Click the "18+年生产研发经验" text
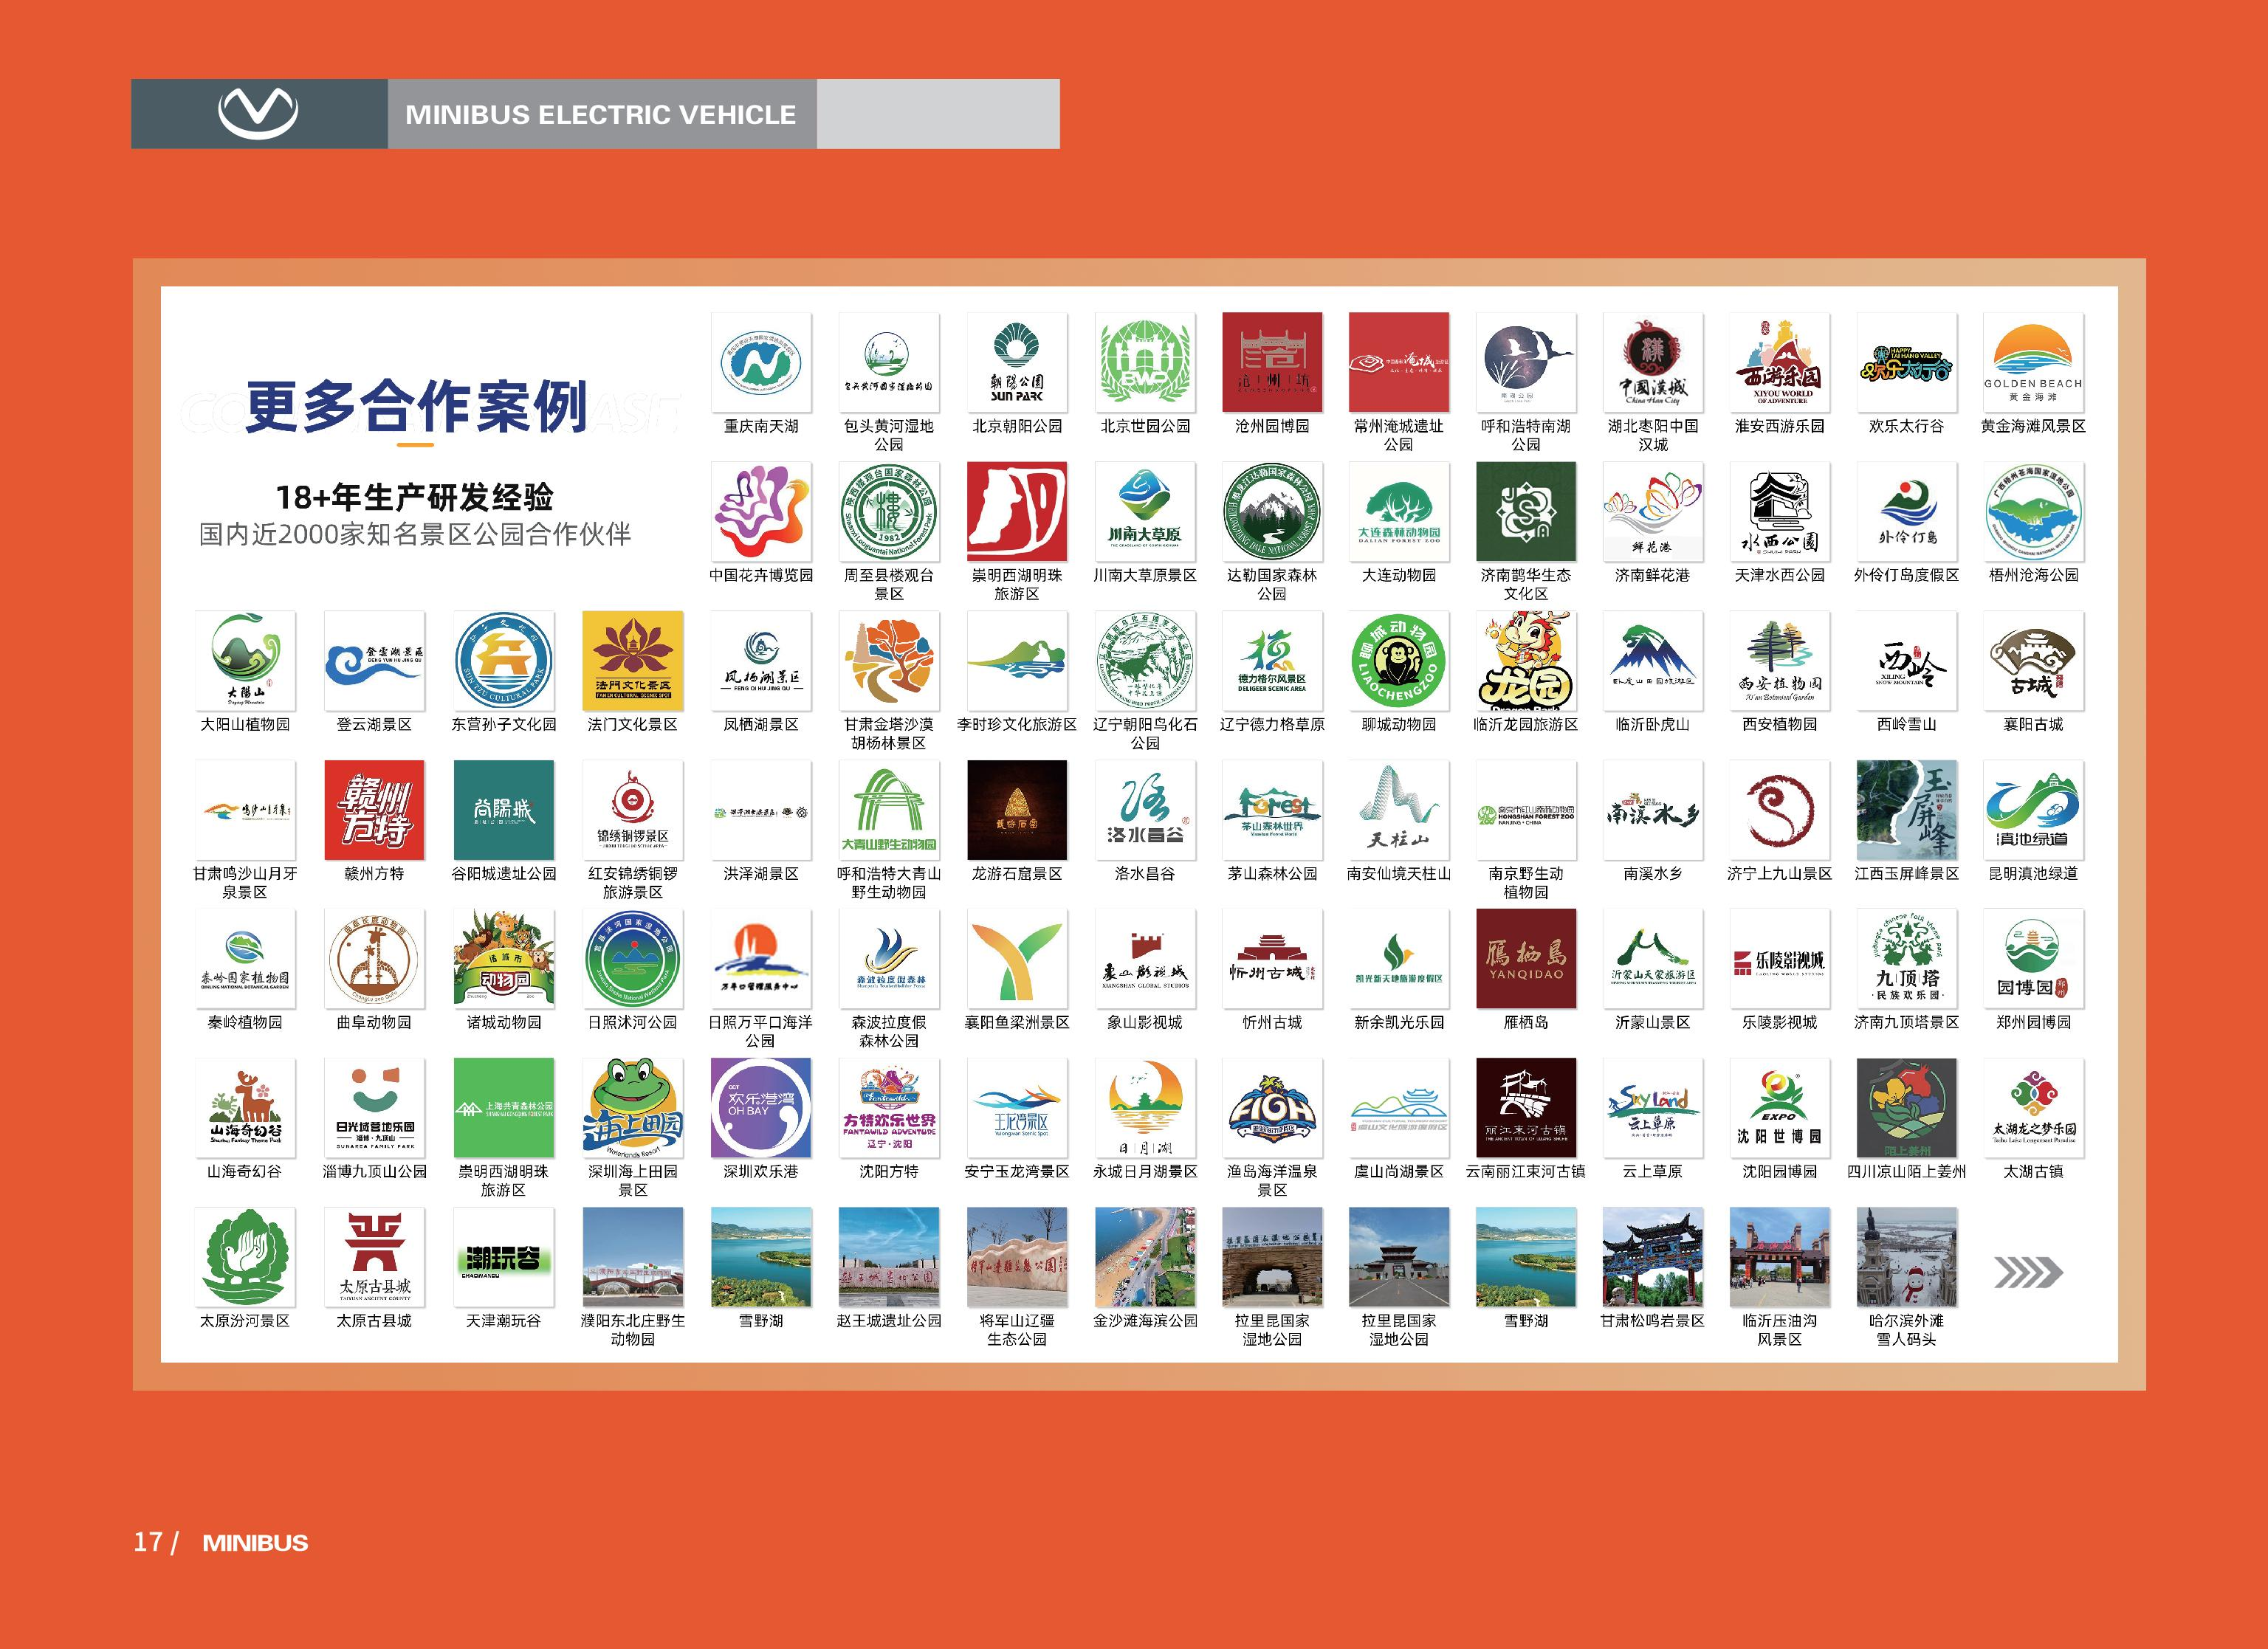 pos(415,497)
